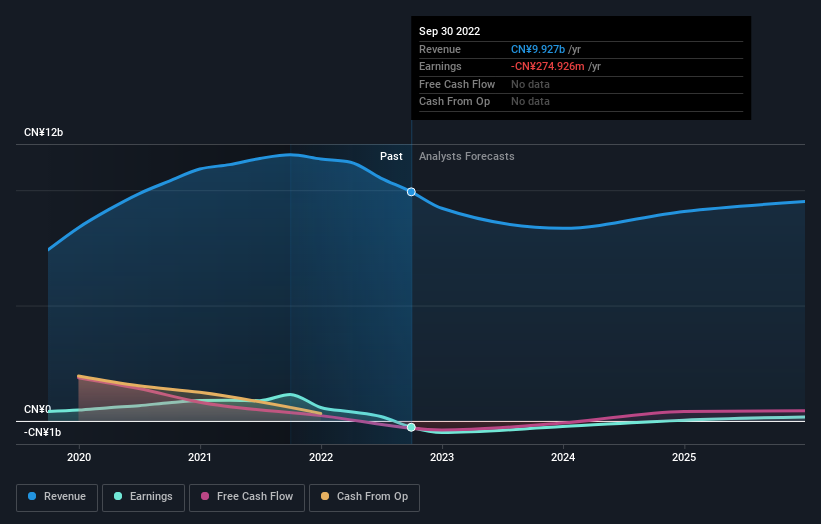Viewport: 821px width, 524px height.
Task: Click the Free Cash Flow tooltip row label
Action: 457,84
